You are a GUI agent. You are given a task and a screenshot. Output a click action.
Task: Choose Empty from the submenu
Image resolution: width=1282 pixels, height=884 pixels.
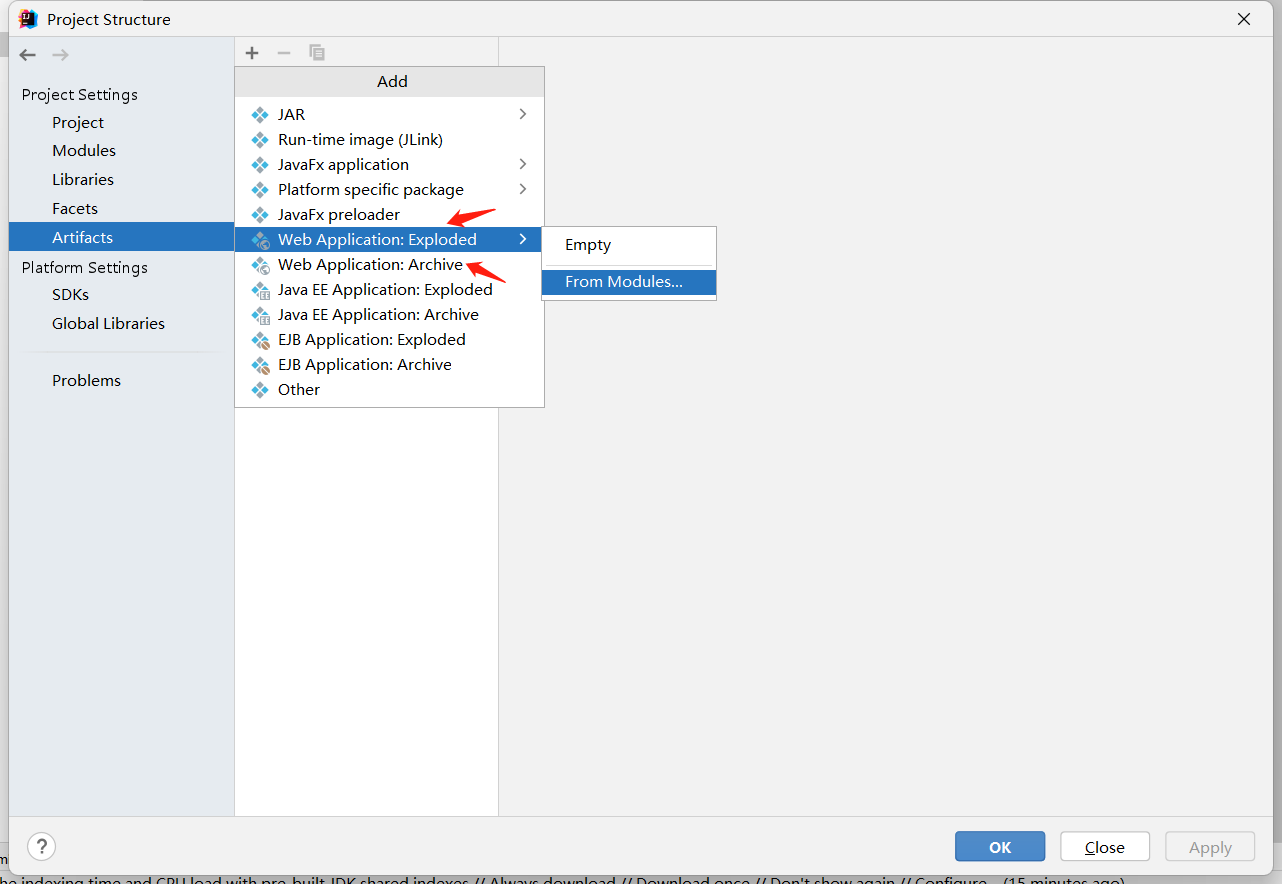pyautogui.click(x=629, y=245)
